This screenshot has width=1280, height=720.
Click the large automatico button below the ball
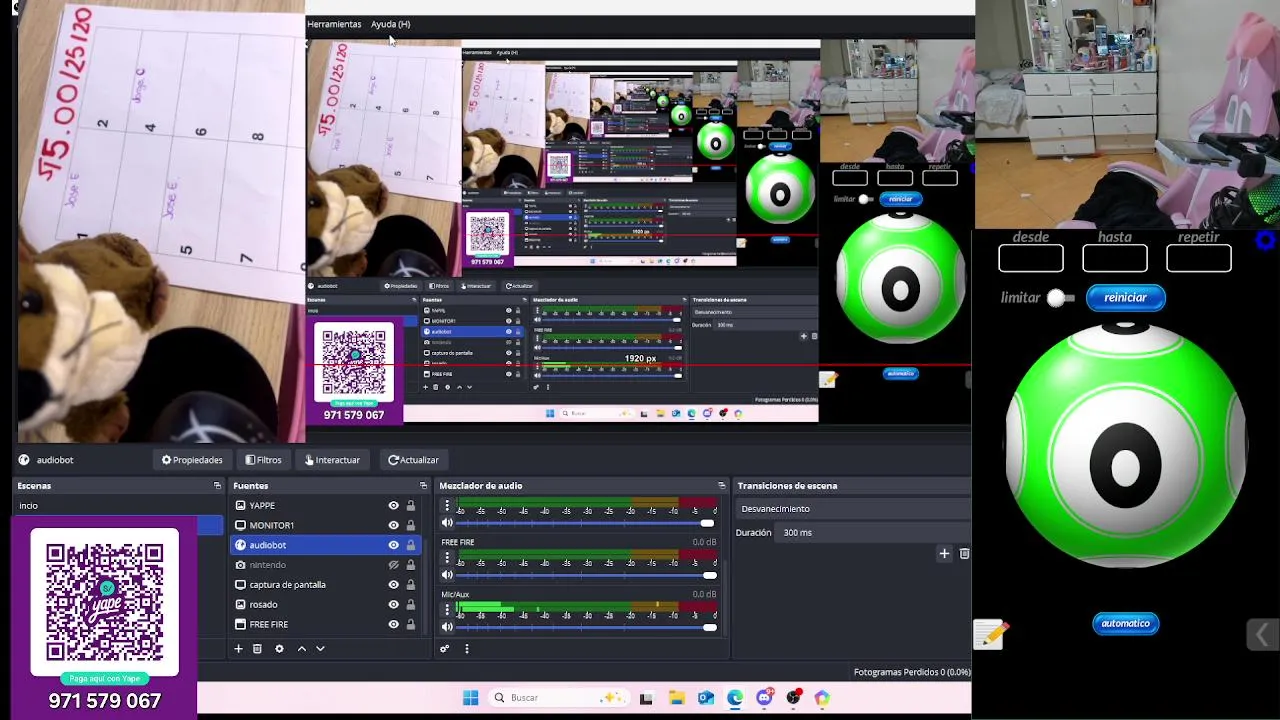(1125, 623)
